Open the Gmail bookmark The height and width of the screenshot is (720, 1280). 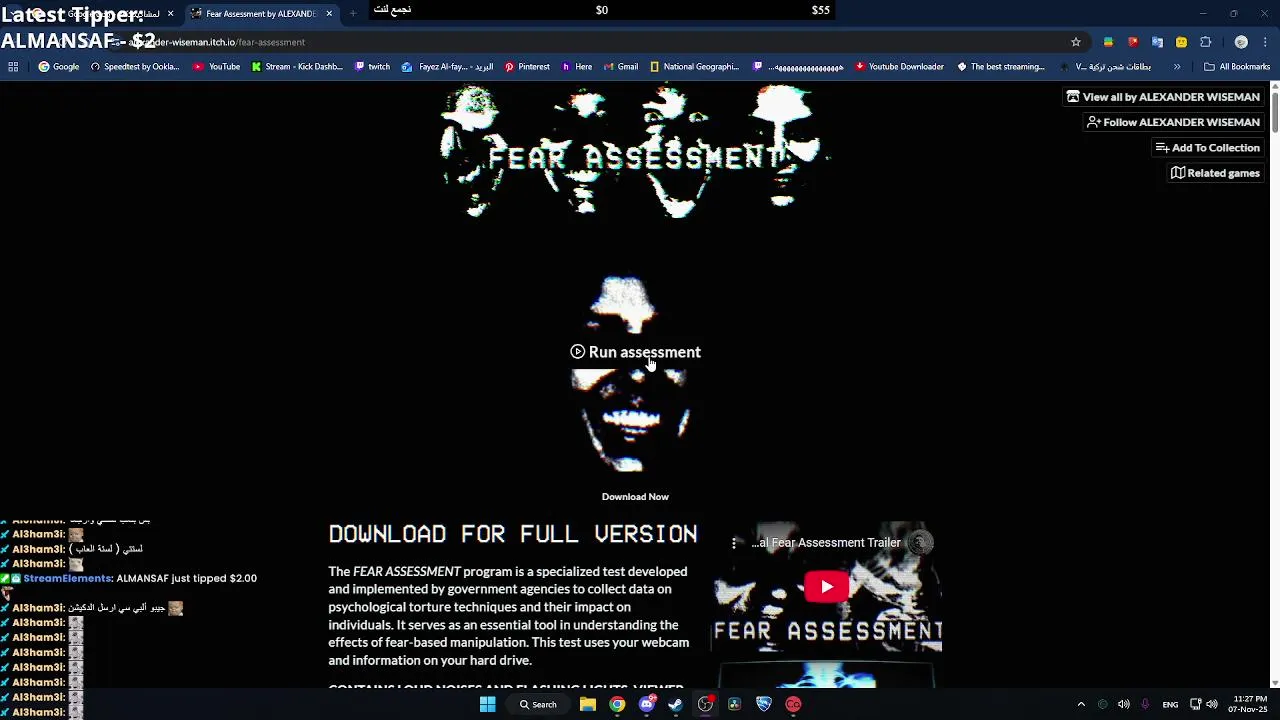pos(621,67)
